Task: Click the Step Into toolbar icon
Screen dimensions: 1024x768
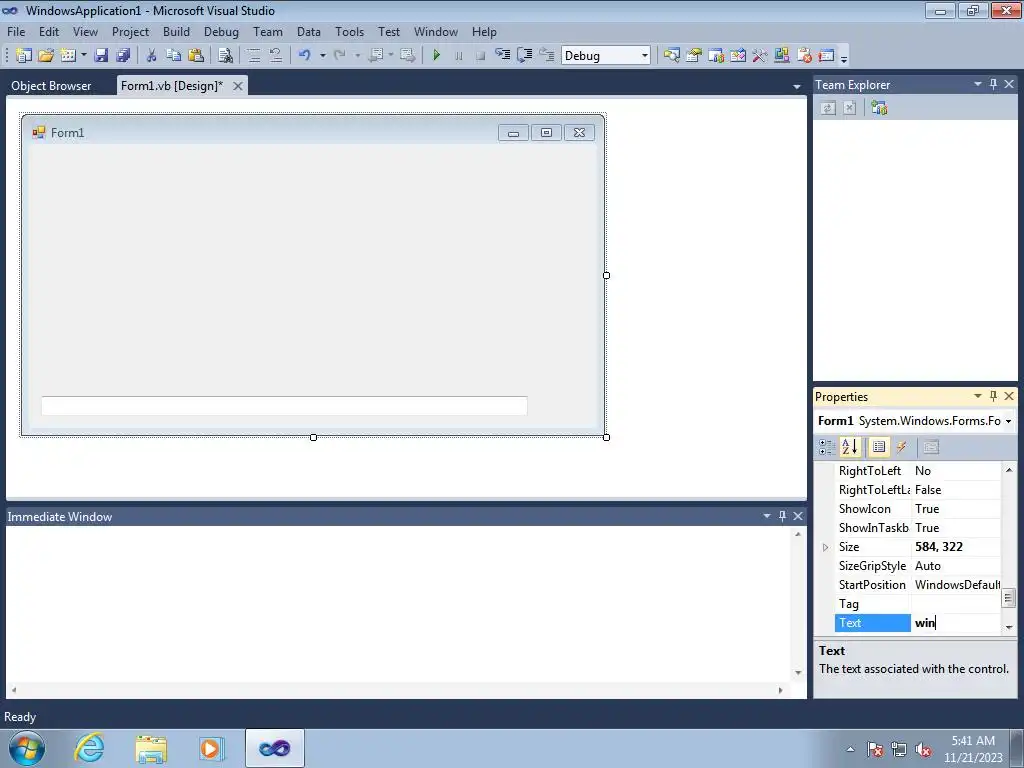Action: click(x=502, y=56)
